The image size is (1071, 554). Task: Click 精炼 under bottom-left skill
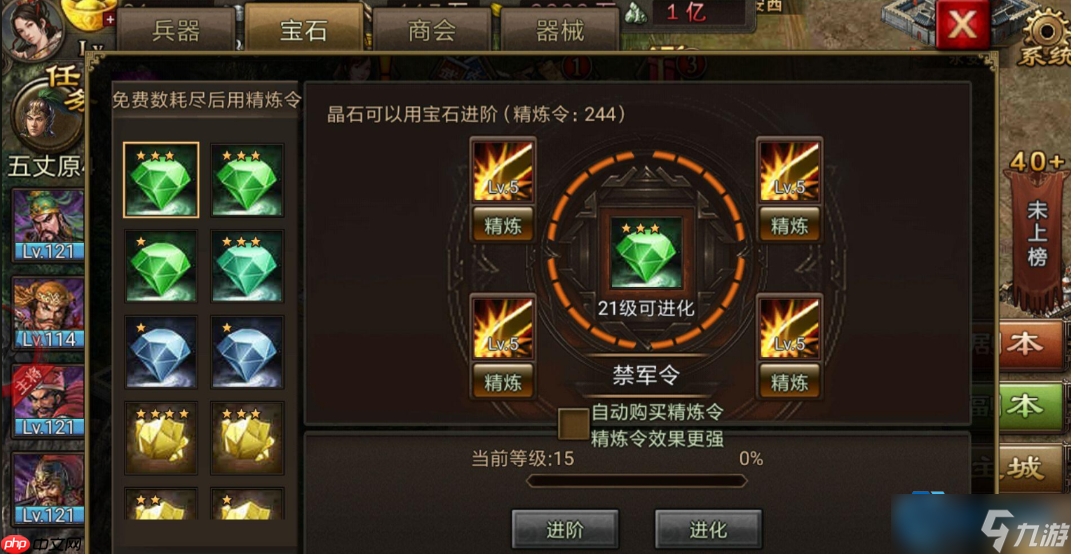click(503, 382)
